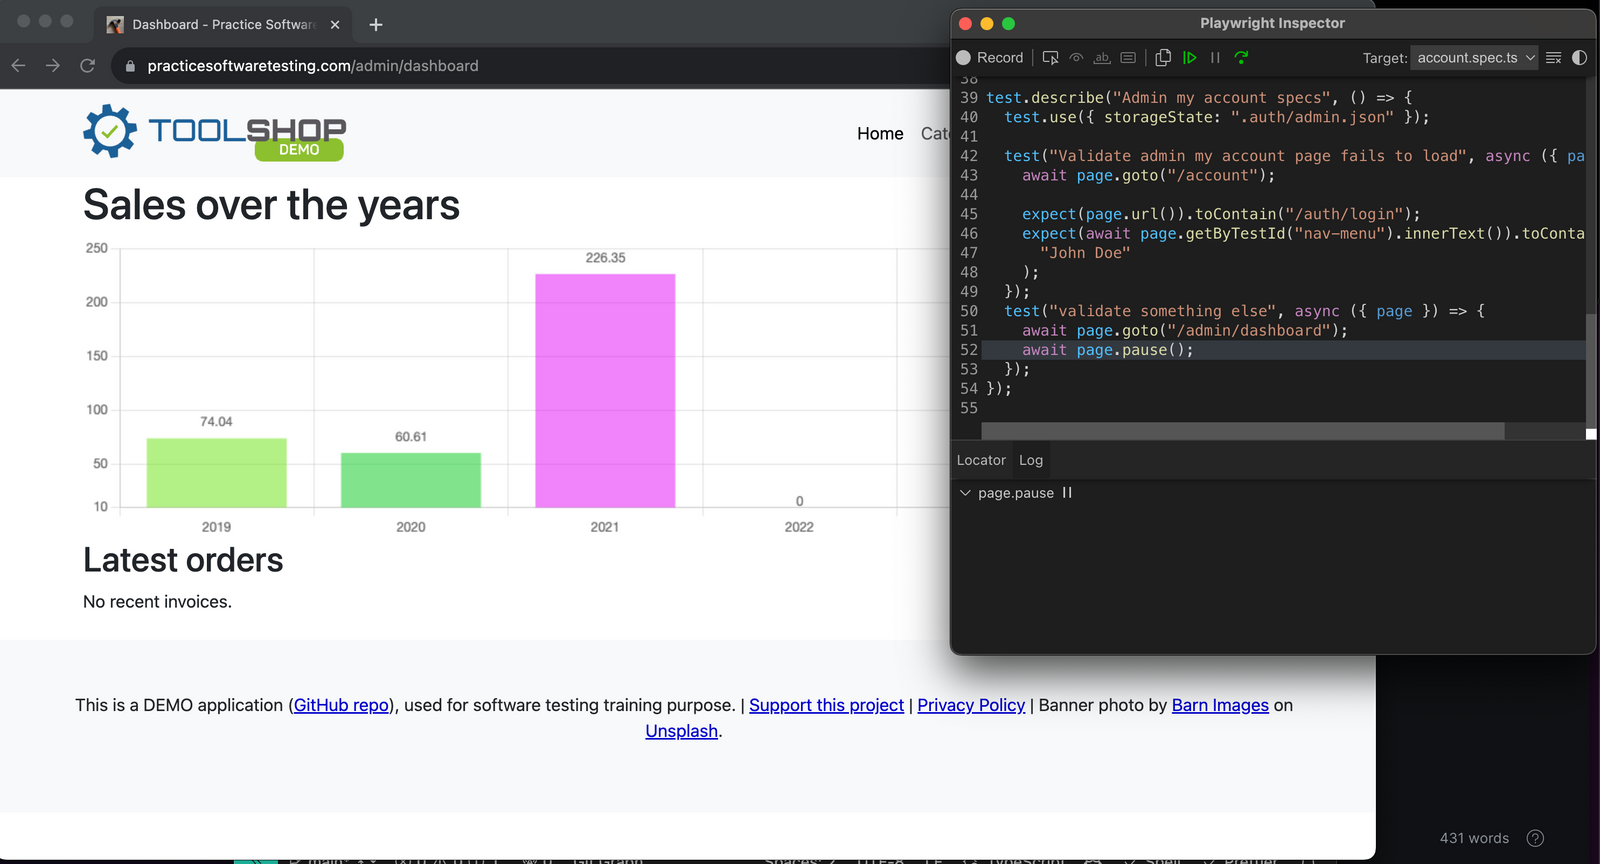Click the Assert visibility eye icon
Screen dimensions: 1600x864
[x=1076, y=58]
